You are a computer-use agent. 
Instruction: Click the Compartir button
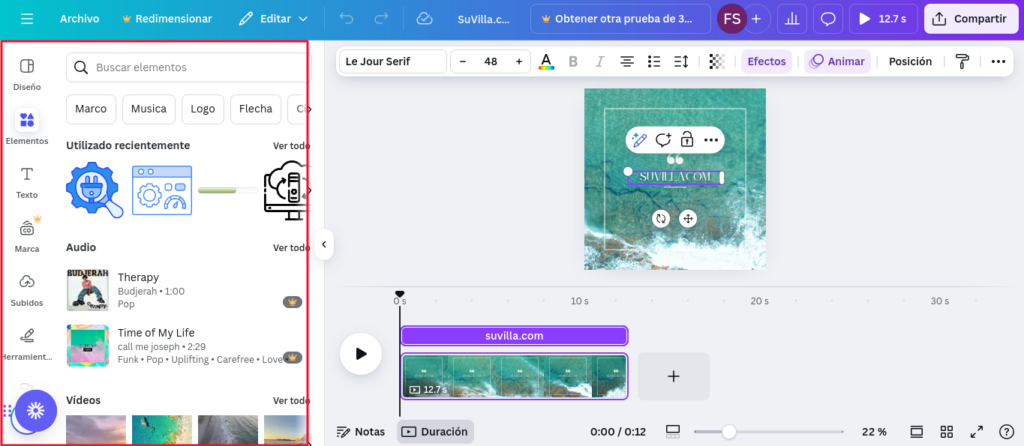pos(970,19)
